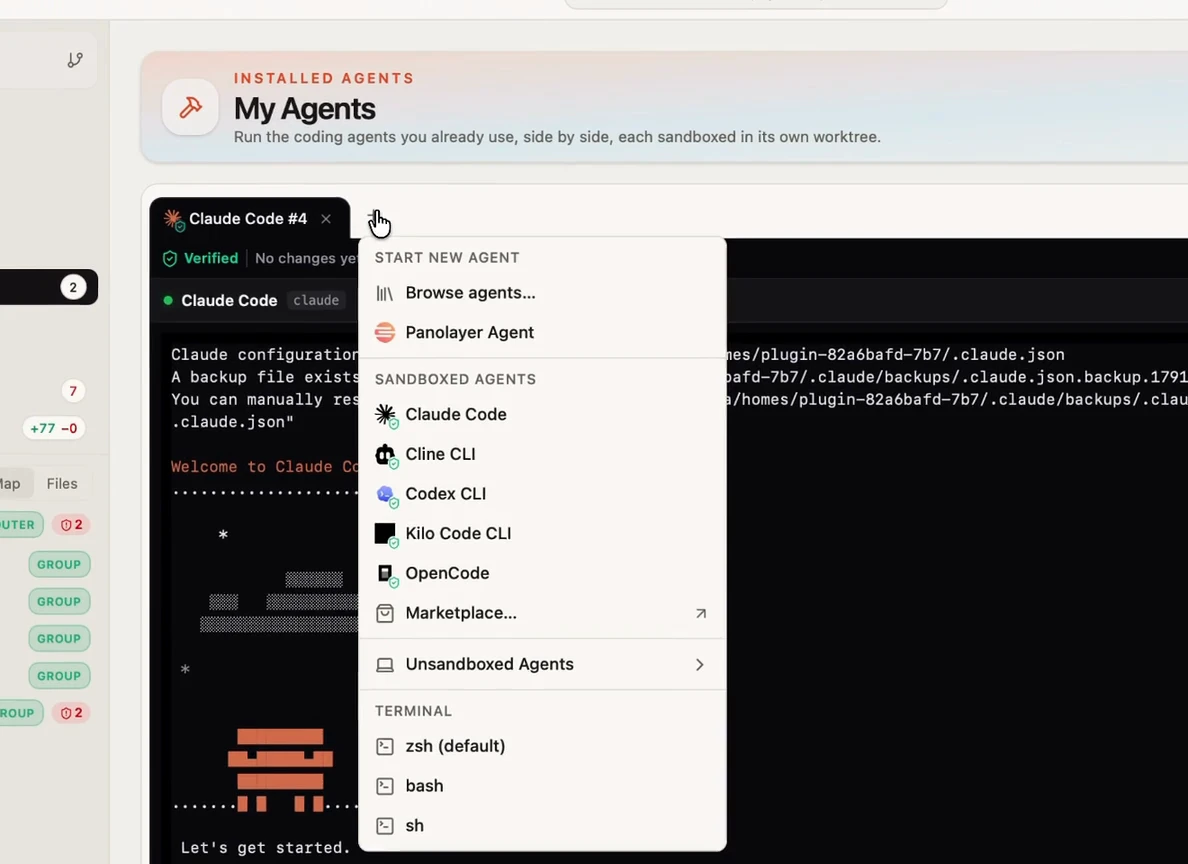
Task: Click the zsh terminal icon
Action: [x=385, y=747]
